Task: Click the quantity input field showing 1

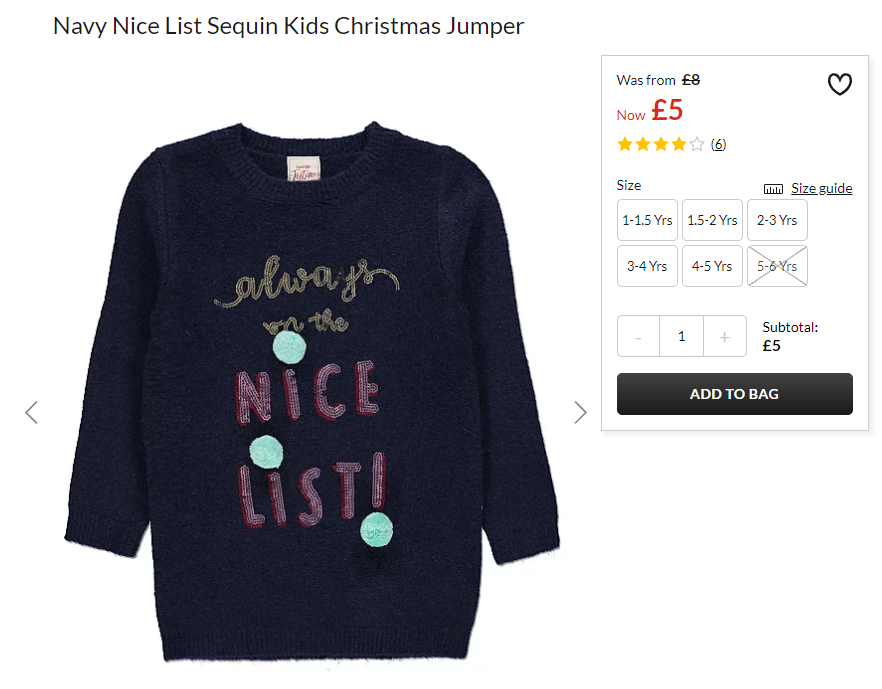Action: [x=682, y=336]
